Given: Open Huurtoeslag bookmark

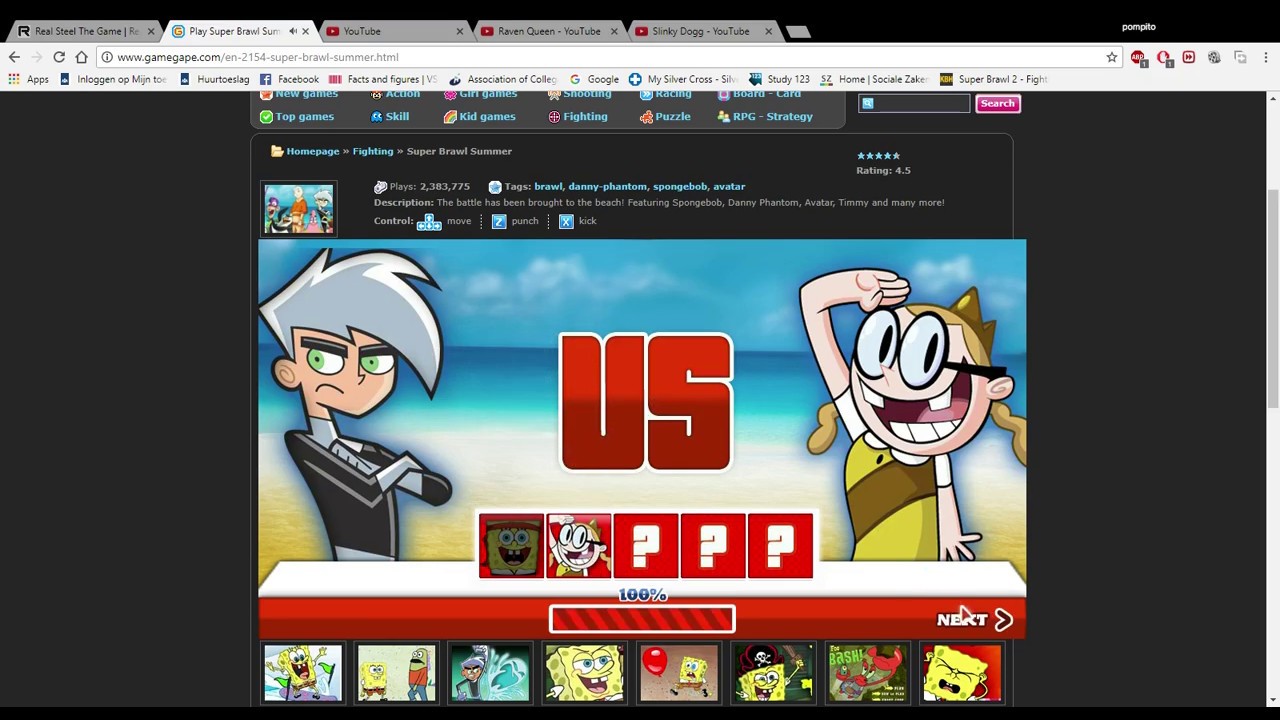Looking at the screenshot, I should (x=214, y=79).
